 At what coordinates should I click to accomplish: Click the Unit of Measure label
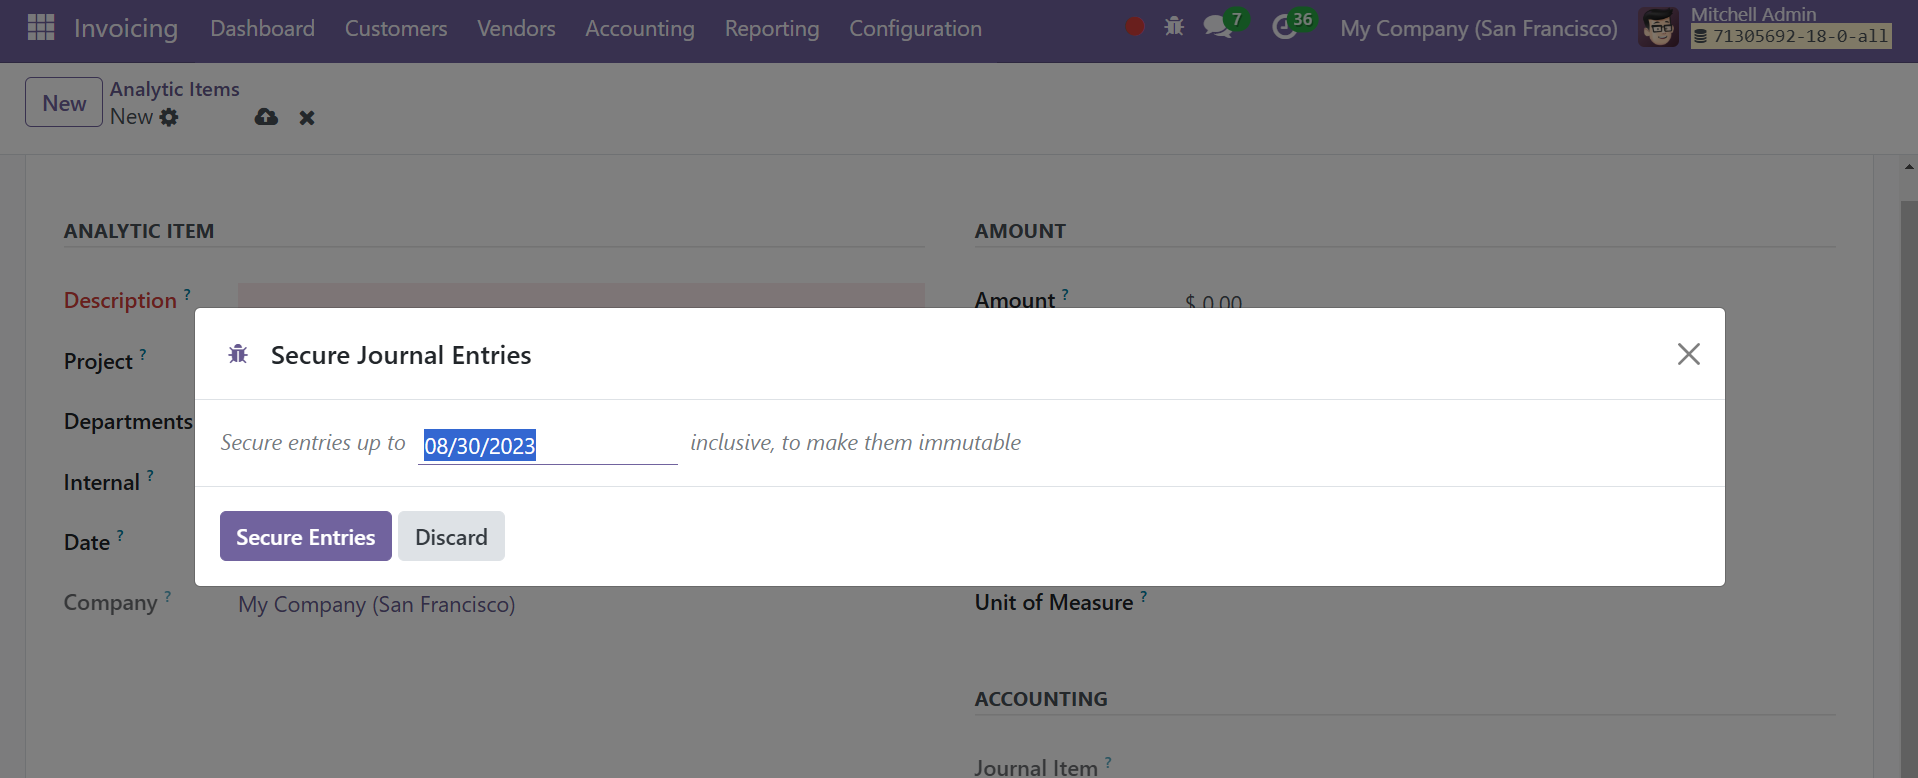1054,603
